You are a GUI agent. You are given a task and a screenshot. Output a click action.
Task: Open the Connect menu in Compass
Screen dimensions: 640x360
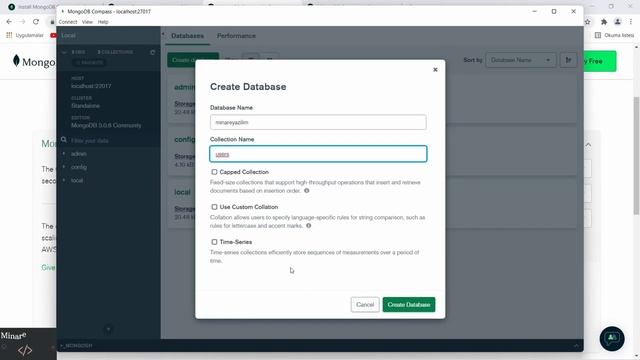pos(68,22)
